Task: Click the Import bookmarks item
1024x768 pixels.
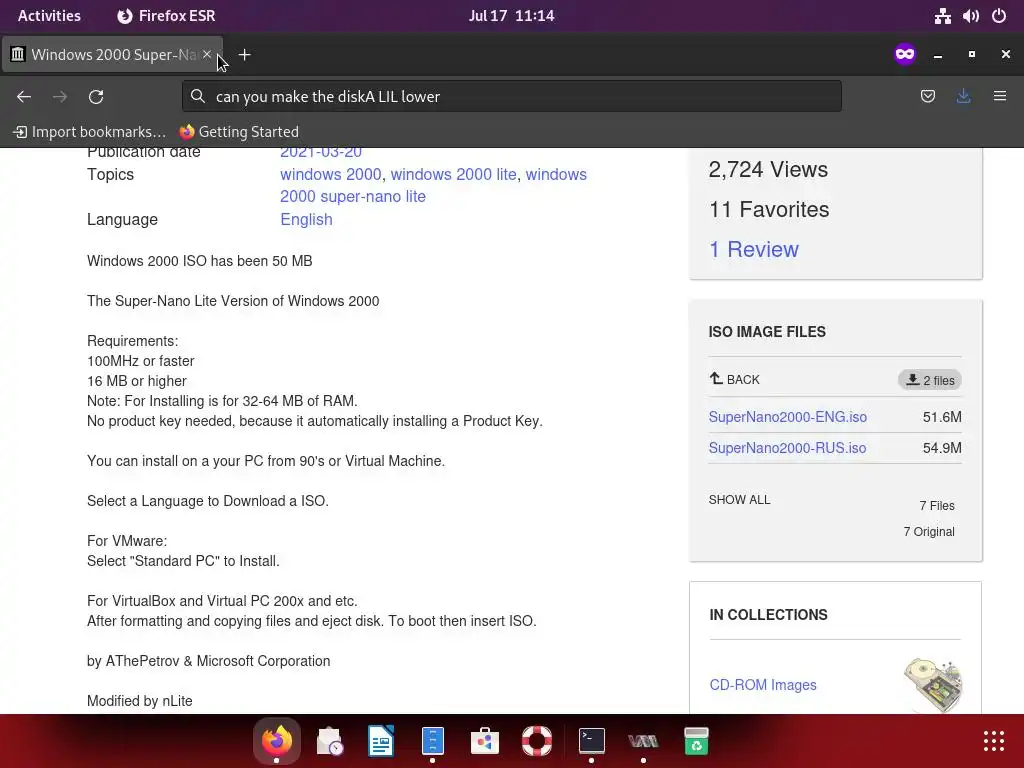Action: pyautogui.click(x=89, y=132)
